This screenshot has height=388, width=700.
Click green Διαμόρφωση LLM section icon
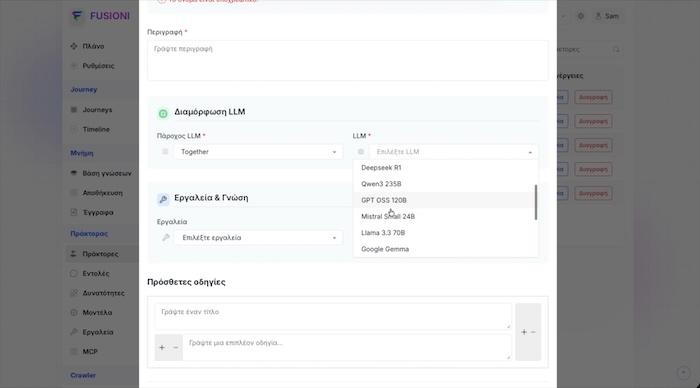163,113
